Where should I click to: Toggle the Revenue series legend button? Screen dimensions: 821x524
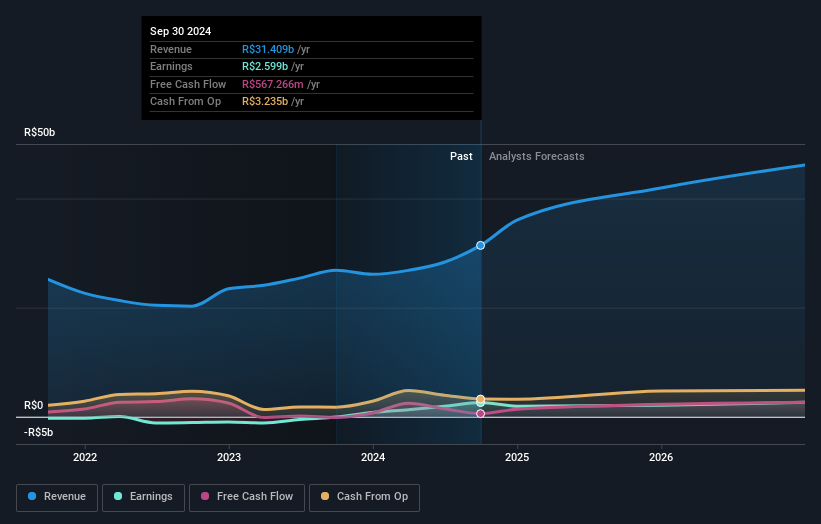point(57,497)
